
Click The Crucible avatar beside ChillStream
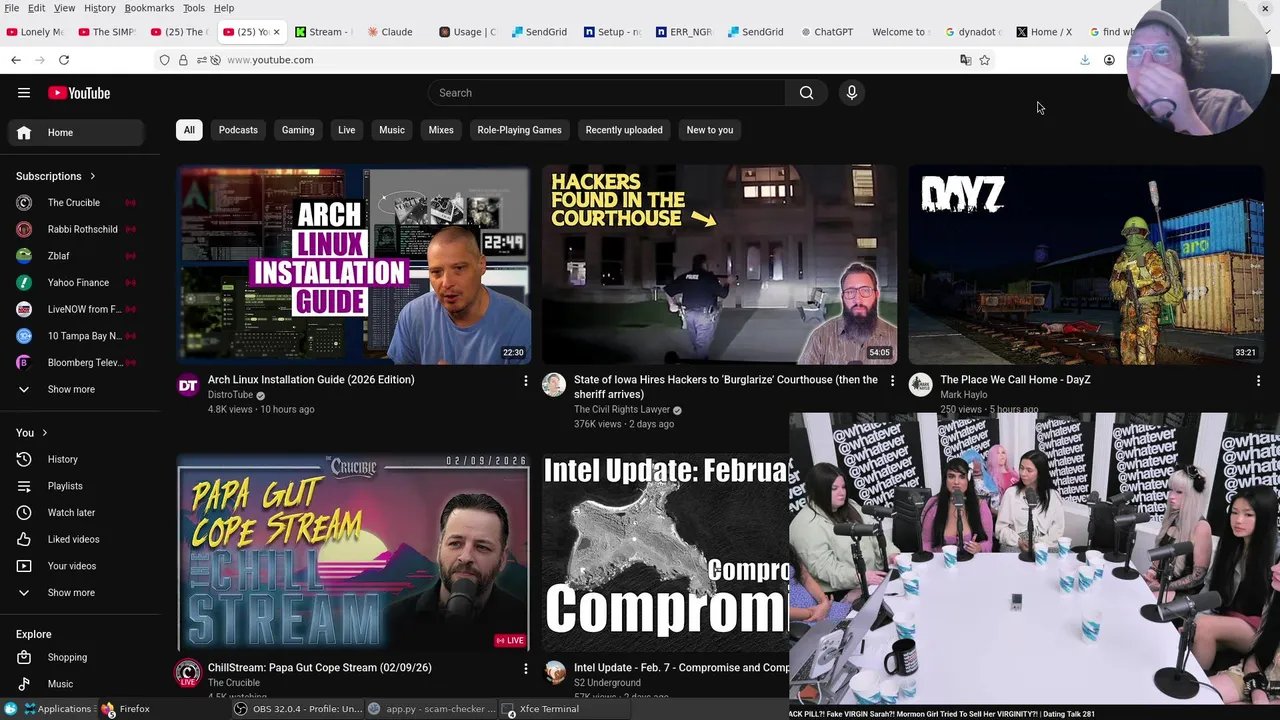[188, 673]
